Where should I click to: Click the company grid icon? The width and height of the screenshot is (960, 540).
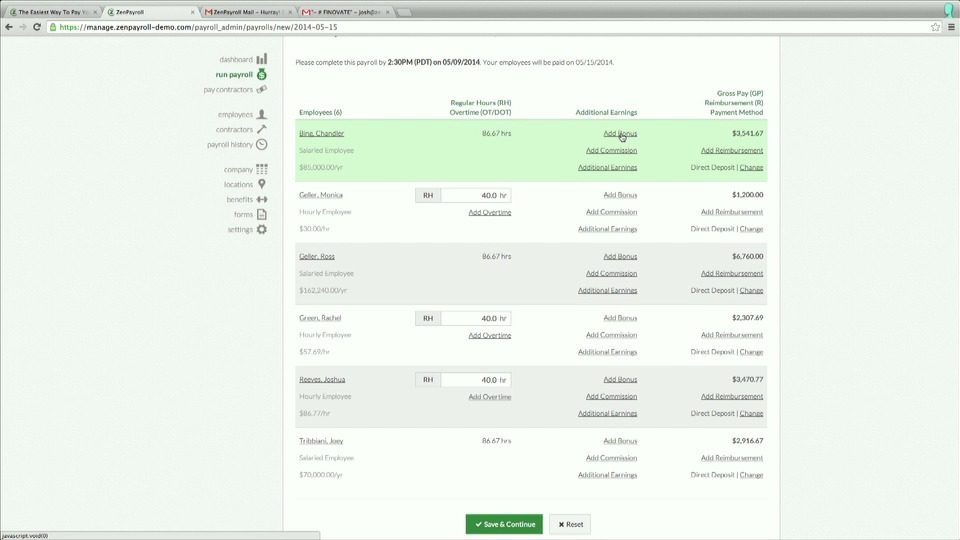pos(261,169)
